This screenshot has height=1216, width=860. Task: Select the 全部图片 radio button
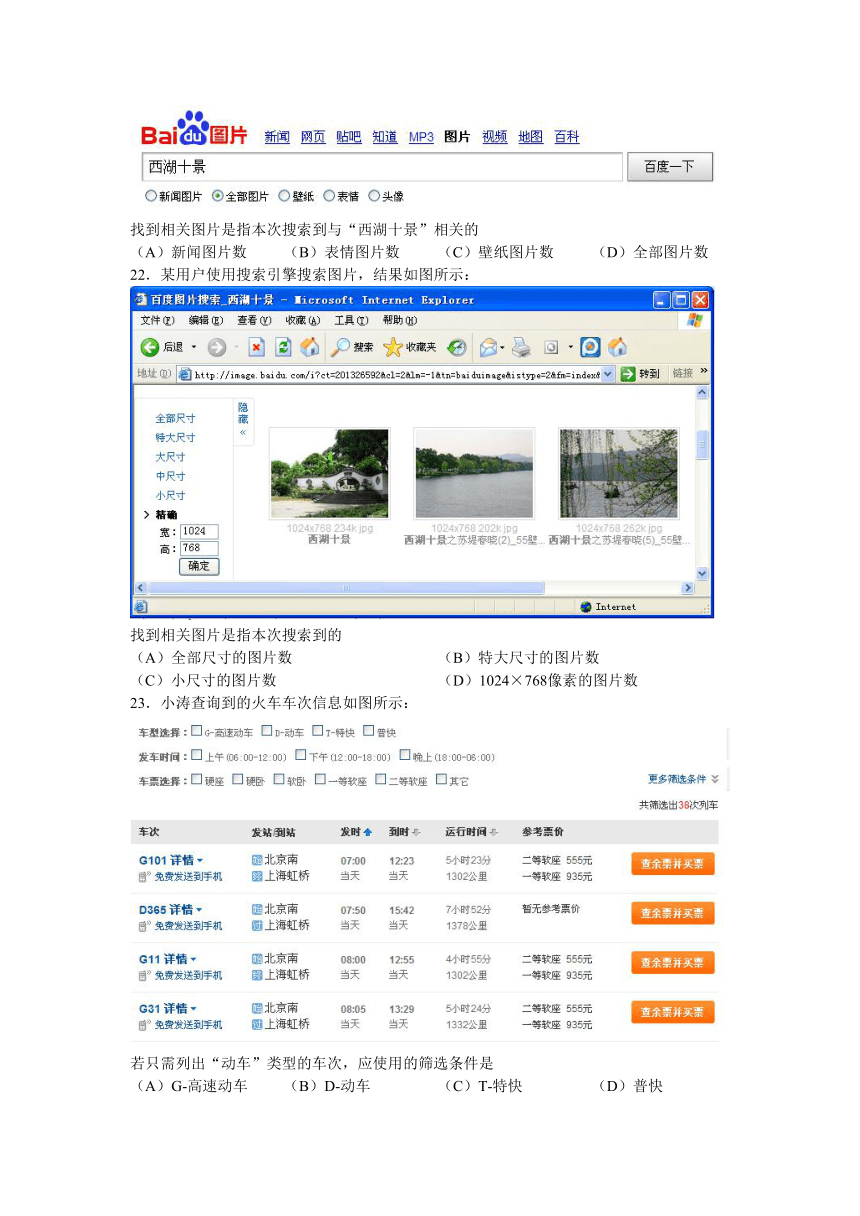click(x=217, y=196)
